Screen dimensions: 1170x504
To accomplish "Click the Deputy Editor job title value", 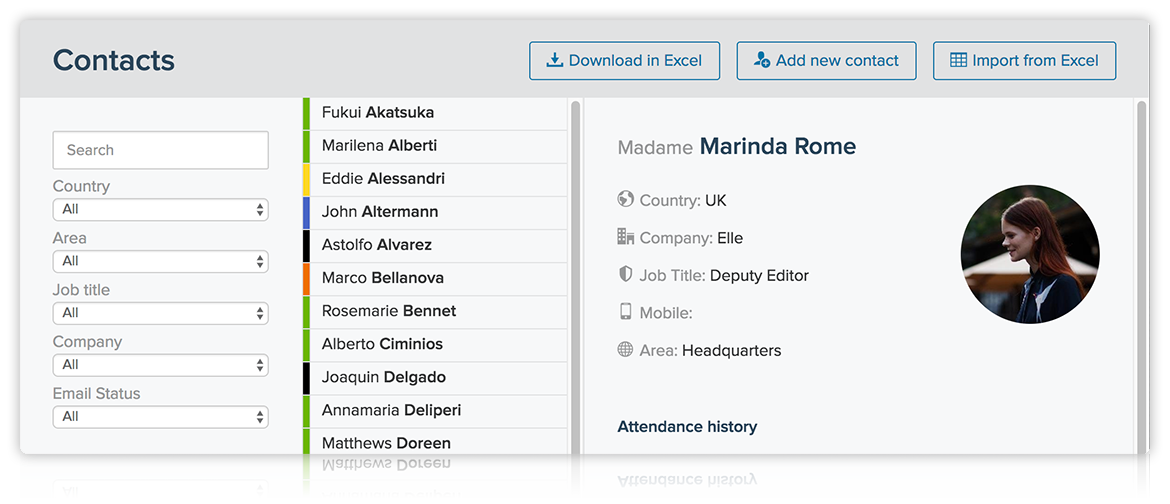I will tap(760, 276).
